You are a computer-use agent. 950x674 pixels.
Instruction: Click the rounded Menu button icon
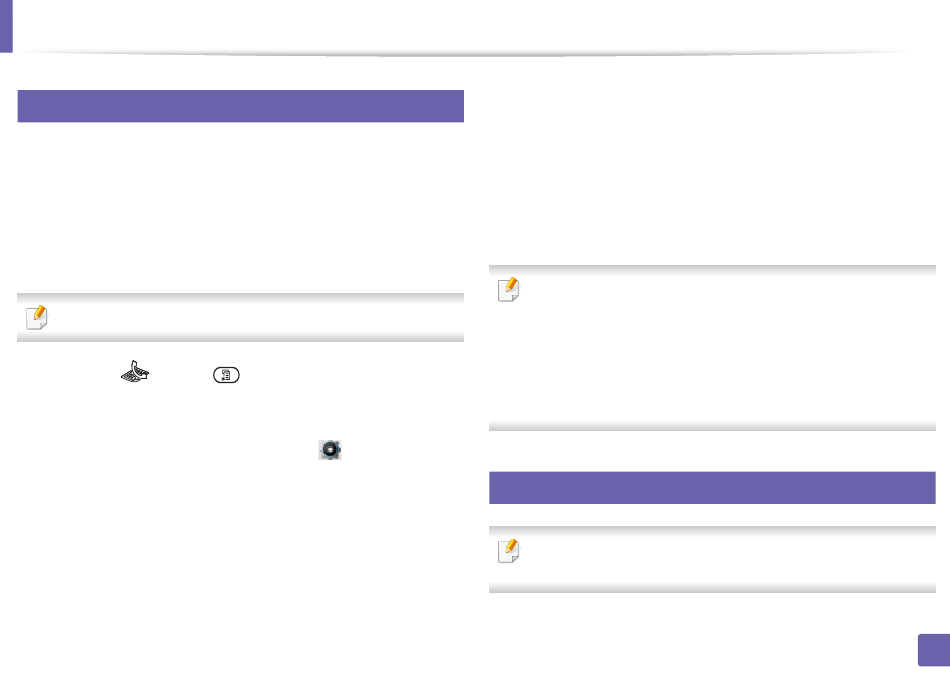point(227,376)
